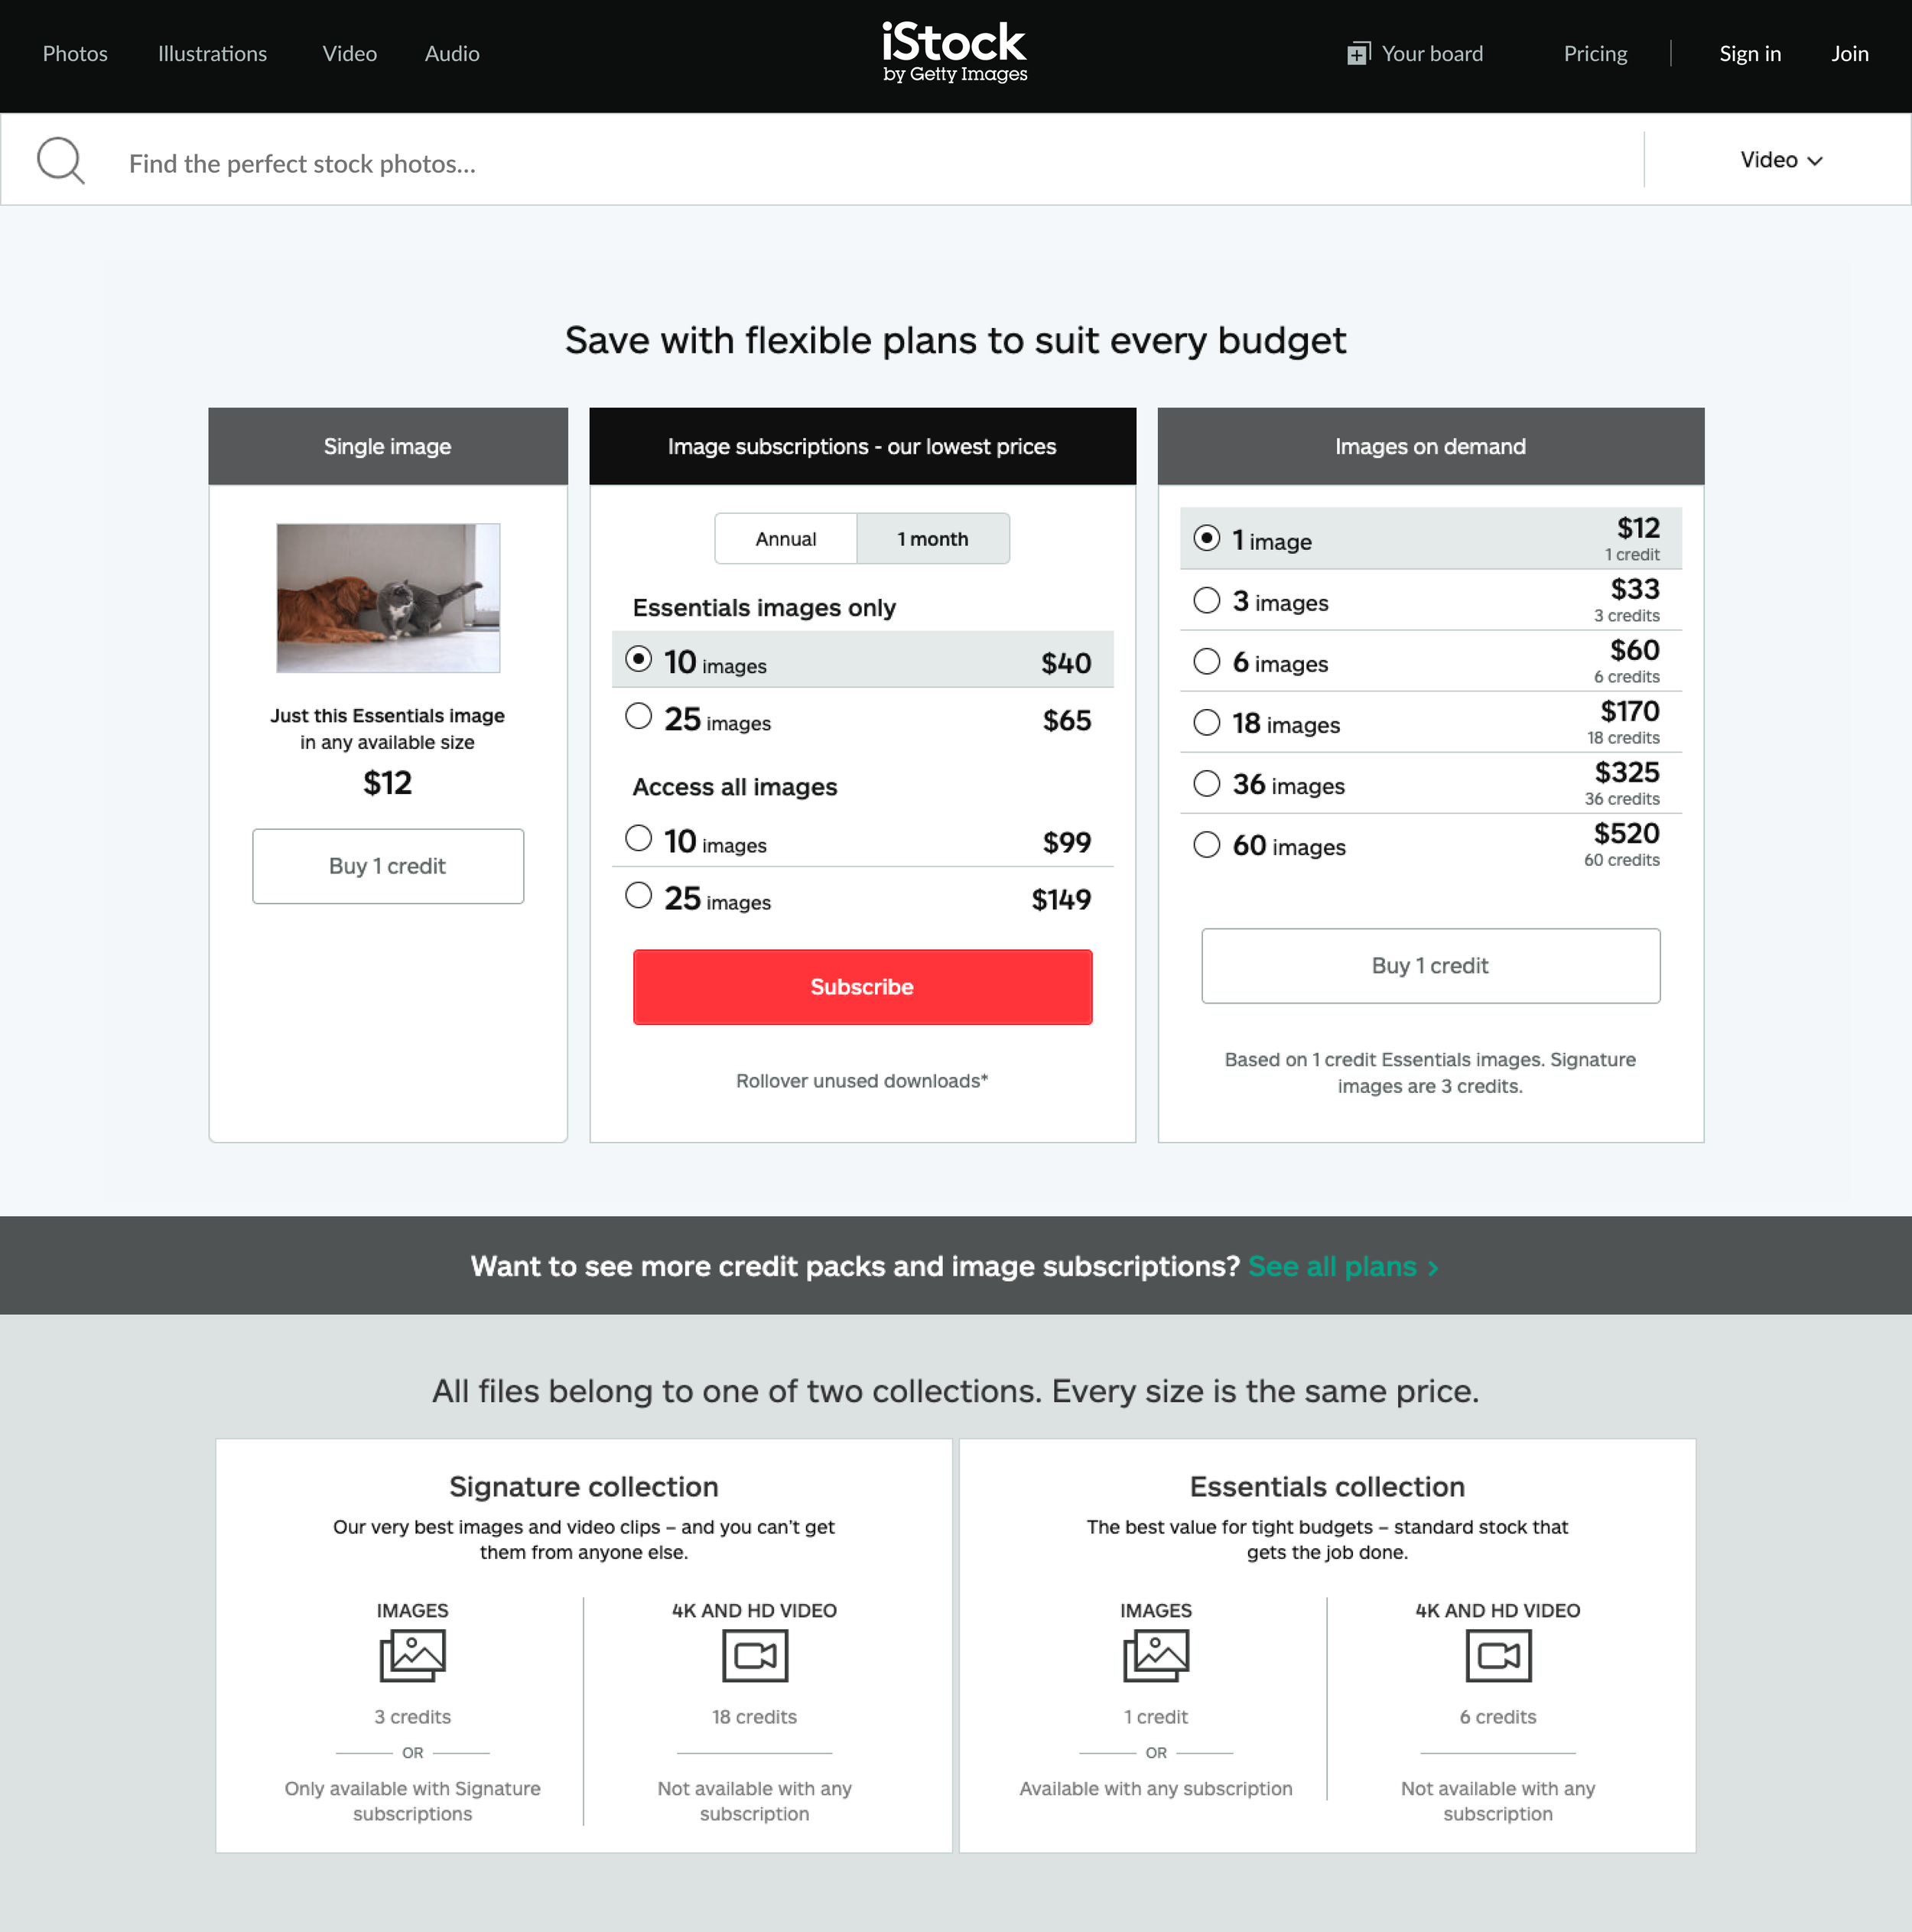The height and width of the screenshot is (1932, 1912).
Task: Click Signature collection images icon
Action: [x=412, y=1655]
